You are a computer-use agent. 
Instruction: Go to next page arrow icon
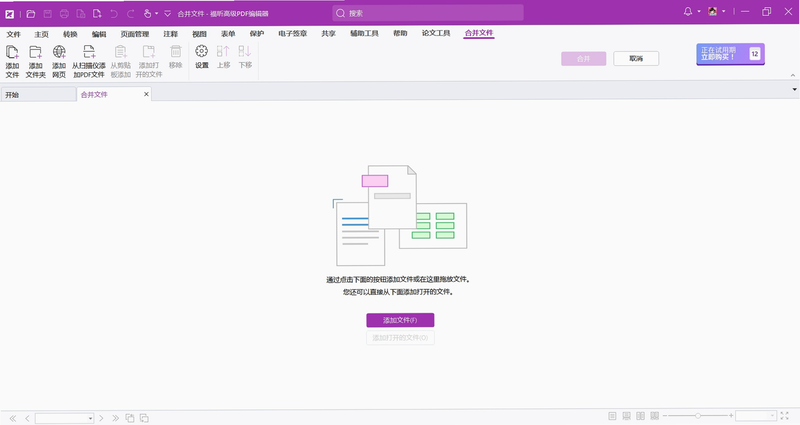pyautogui.click(x=101, y=418)
